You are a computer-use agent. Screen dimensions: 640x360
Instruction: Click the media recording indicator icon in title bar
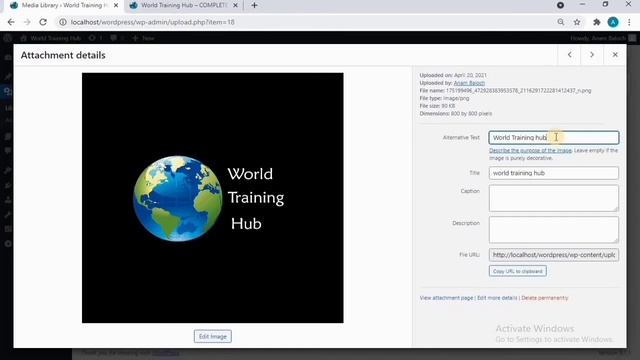point(560,5)
